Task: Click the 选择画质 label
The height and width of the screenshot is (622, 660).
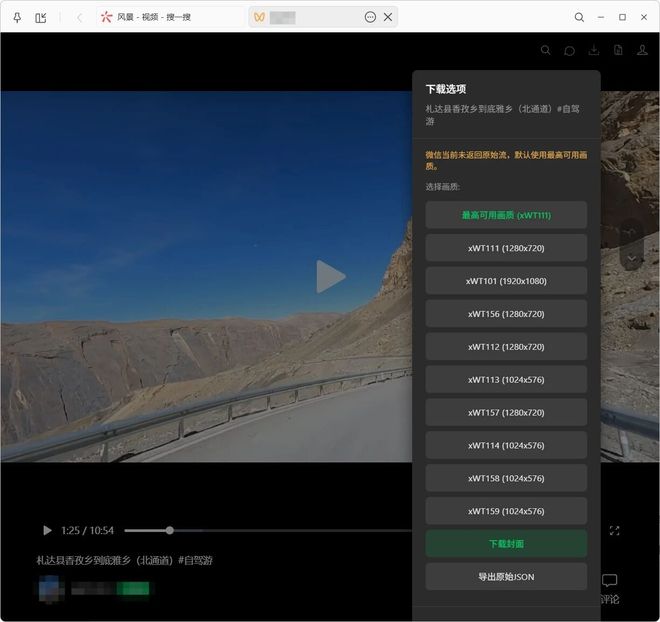Action: 442,187
